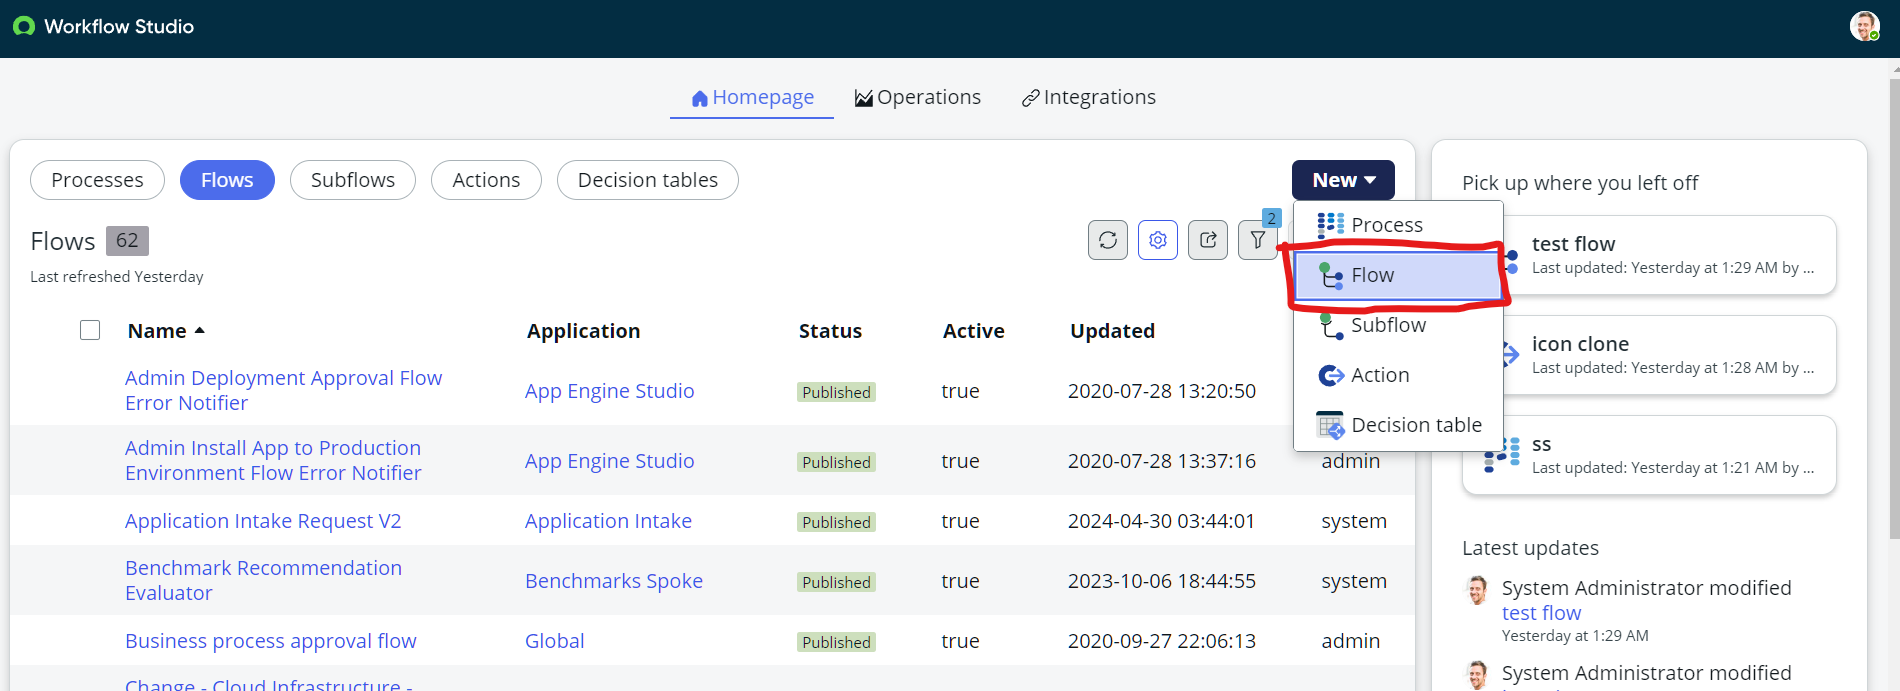Open Benchmark Recommendation Evaluator flow
Viewport: 1900px width, 691px height.
tap(263, 580)
